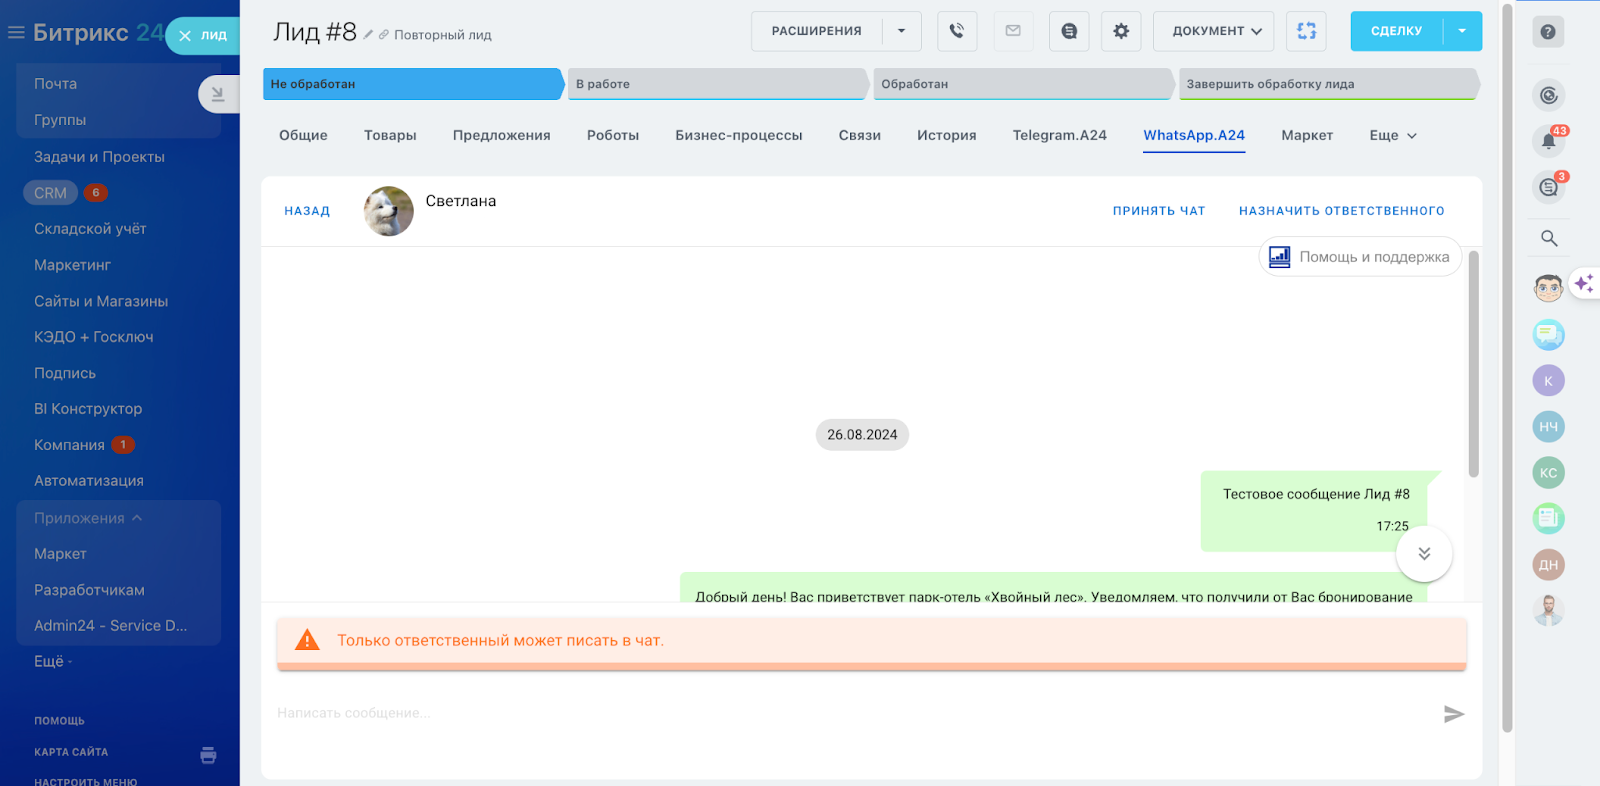Switch to the История tab
The width and height of the screenshot is (1600, 786).
pos(946,135)
